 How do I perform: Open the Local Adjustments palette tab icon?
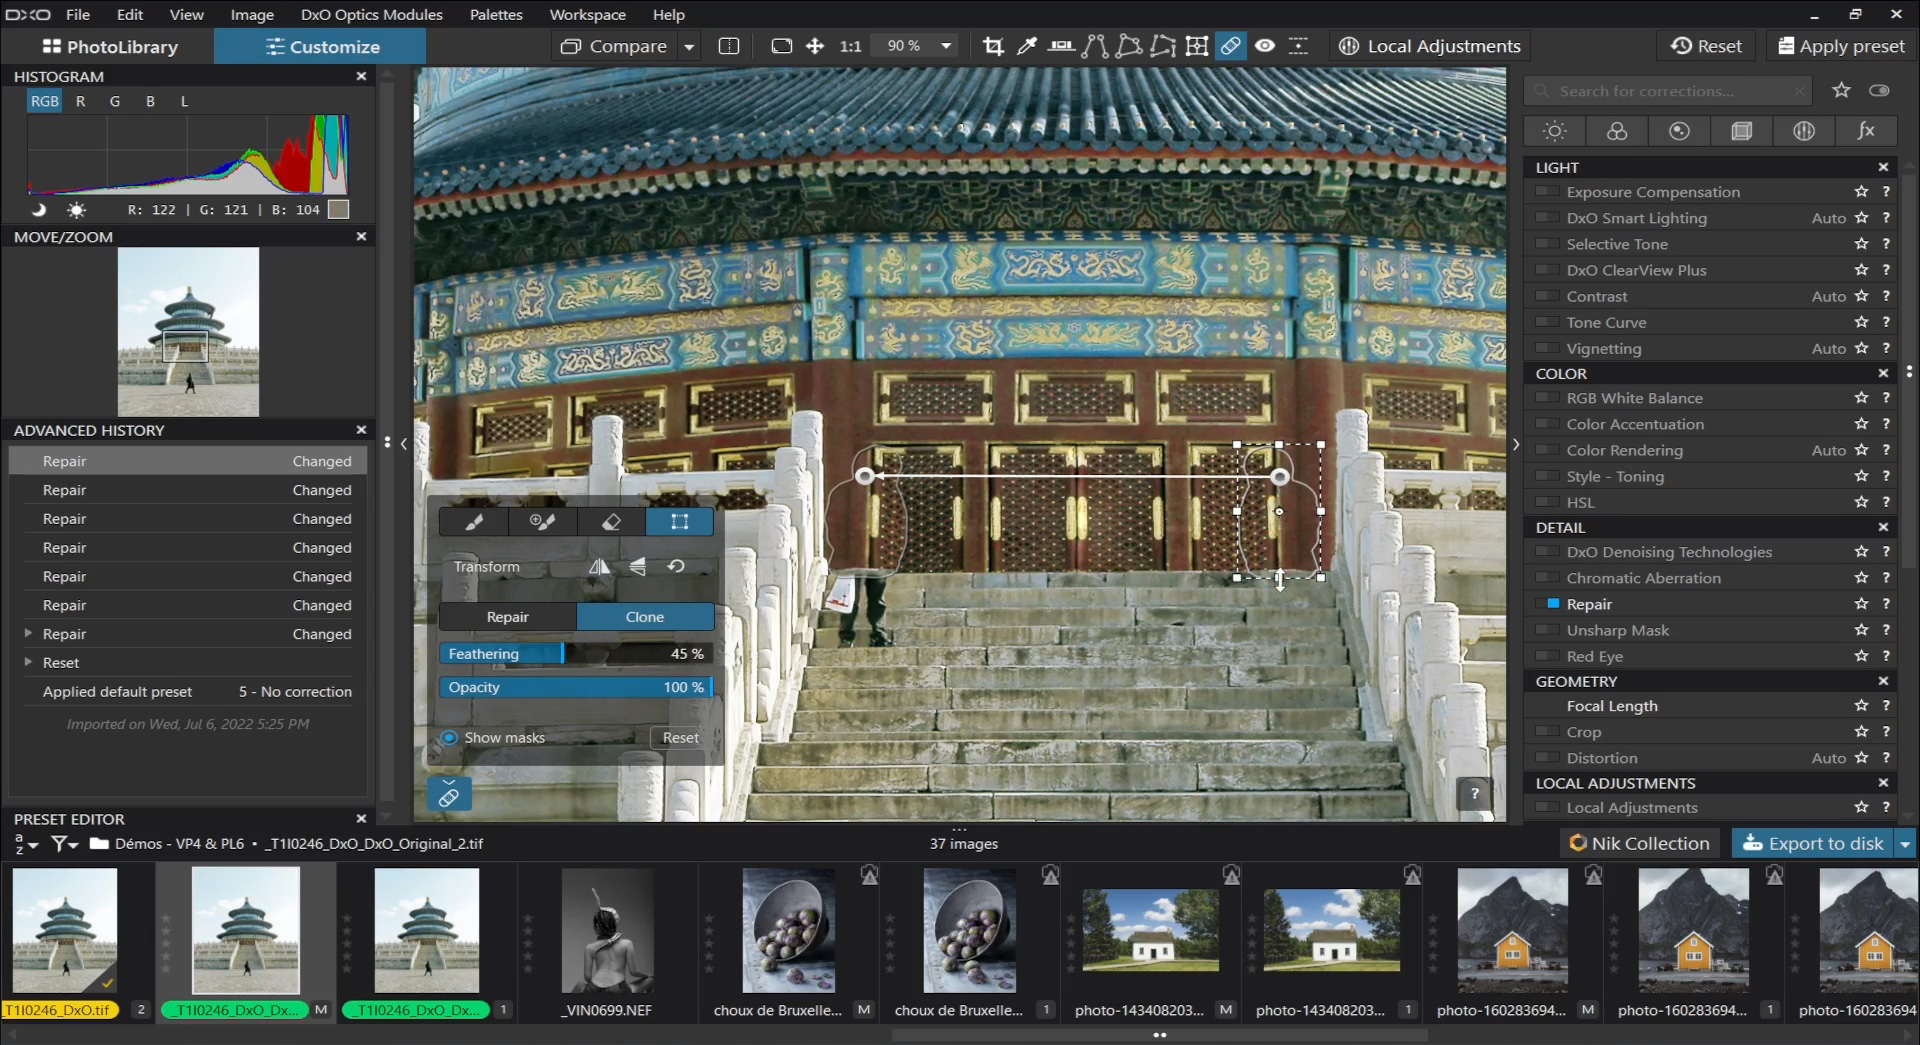[x=1804, y=131]
